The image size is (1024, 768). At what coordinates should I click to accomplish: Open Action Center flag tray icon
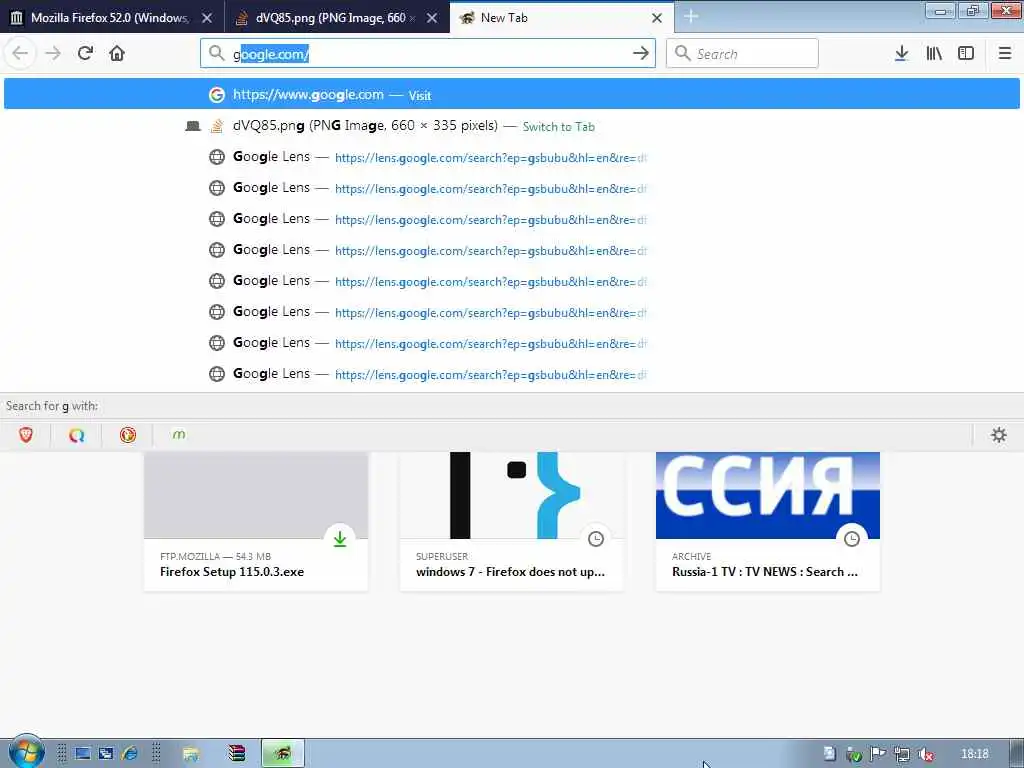pos(878,754)
